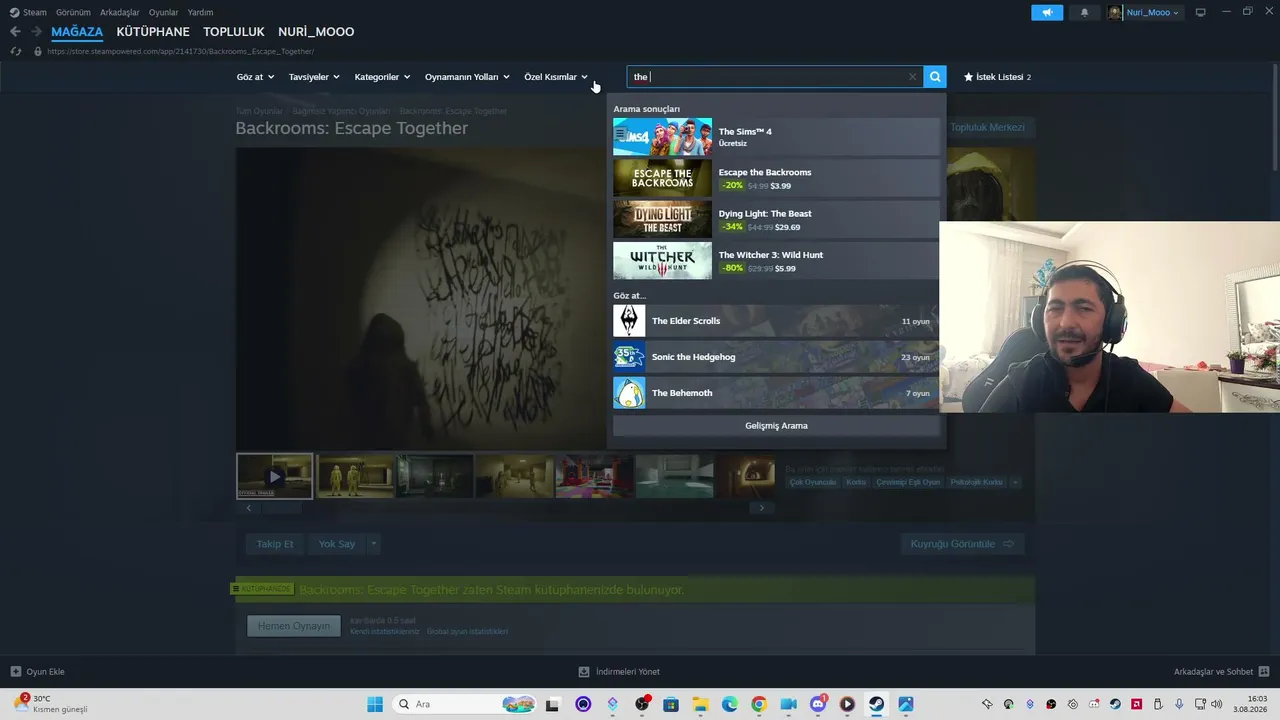Image resolution: width=1280 pixels, height=720 pixels.
Task: Open Microsoft Edge from taskbar
Action: point(730,704)
